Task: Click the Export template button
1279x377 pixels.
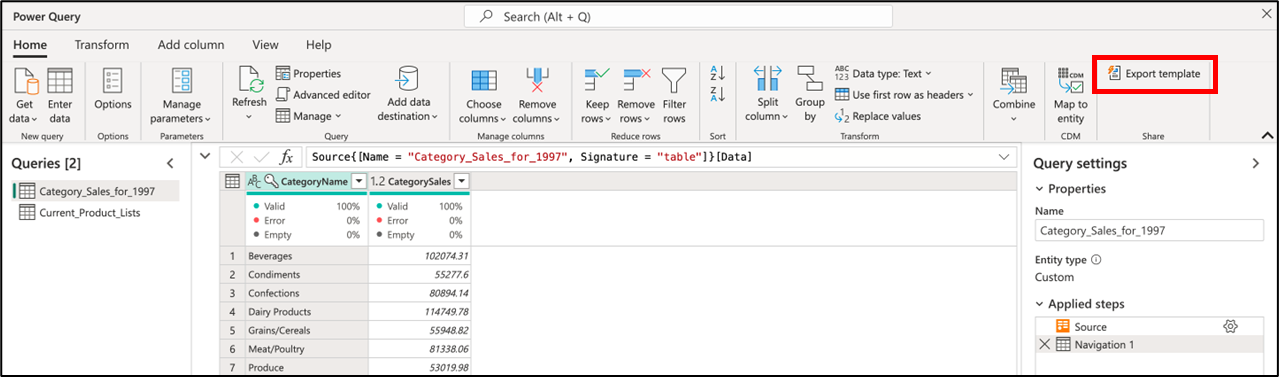Action: coord(1154,74)
